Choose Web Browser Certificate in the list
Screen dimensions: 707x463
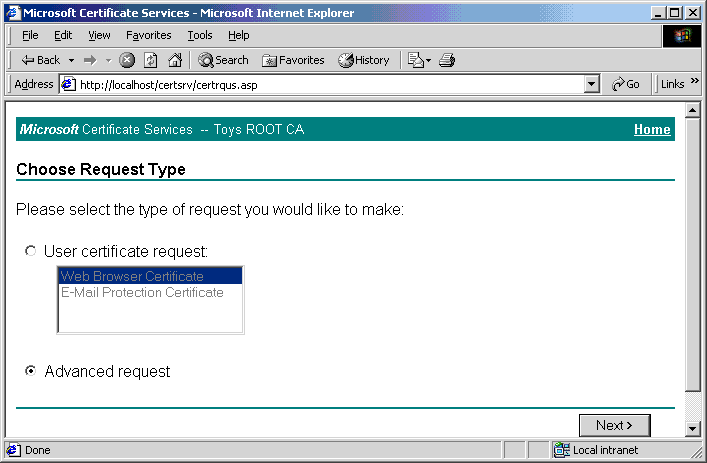(x=150, y=276)
